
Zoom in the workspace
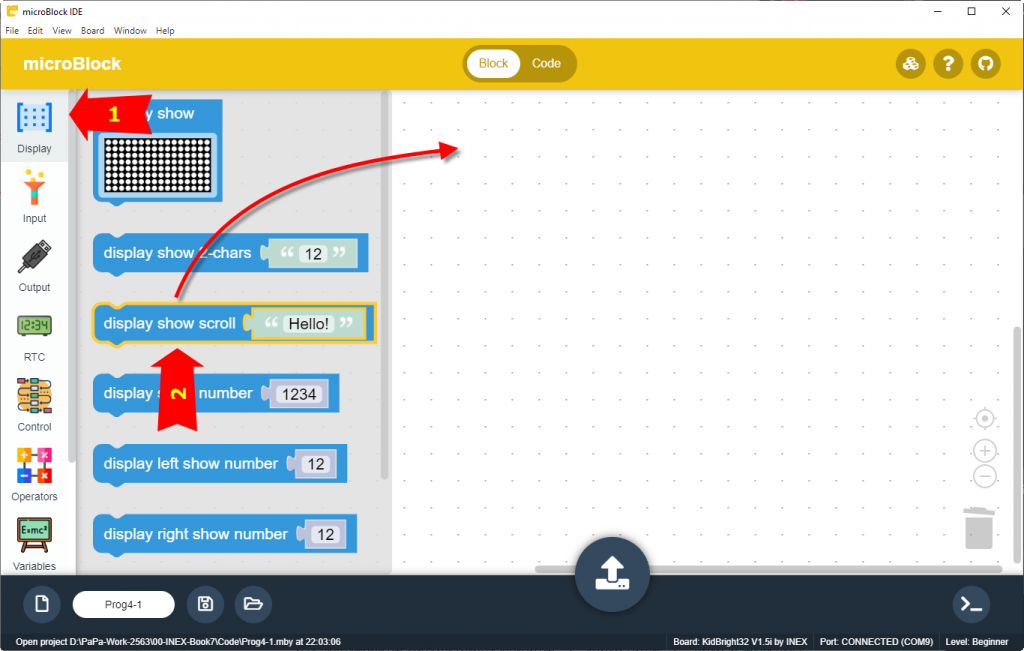pyautogui.click(x=985, y=451)
